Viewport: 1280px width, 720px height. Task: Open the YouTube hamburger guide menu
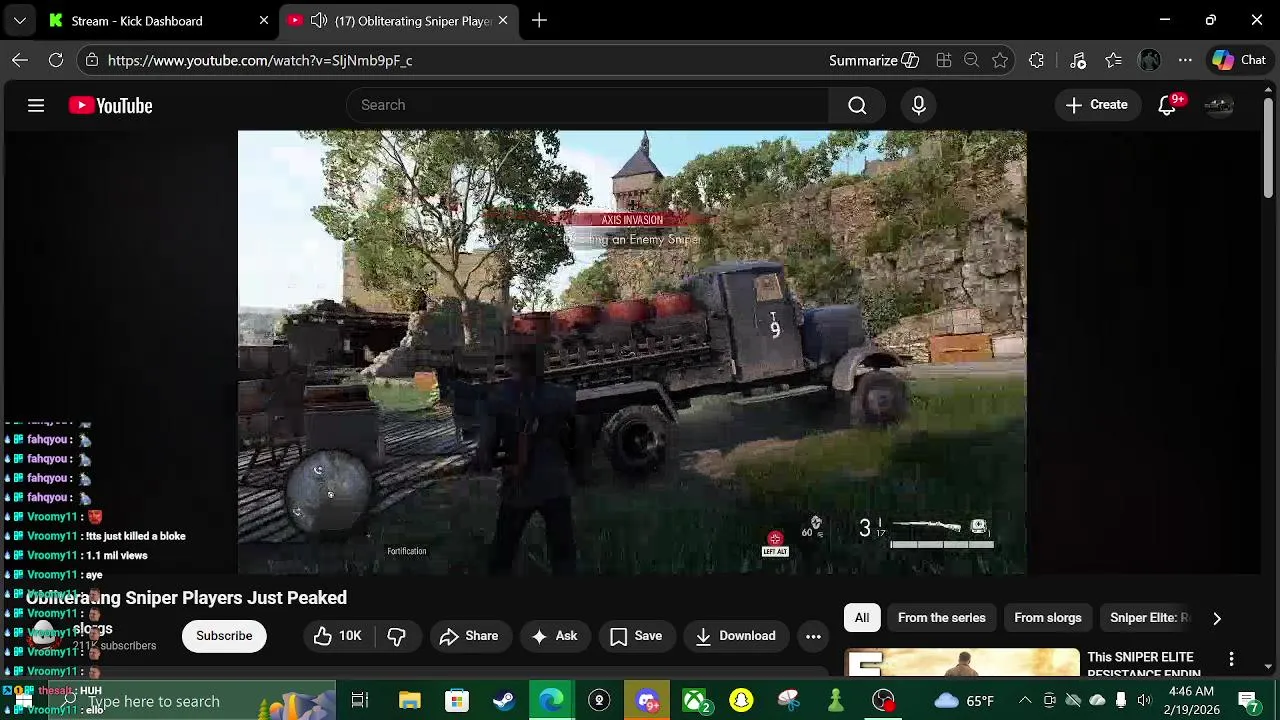[36, 105]
